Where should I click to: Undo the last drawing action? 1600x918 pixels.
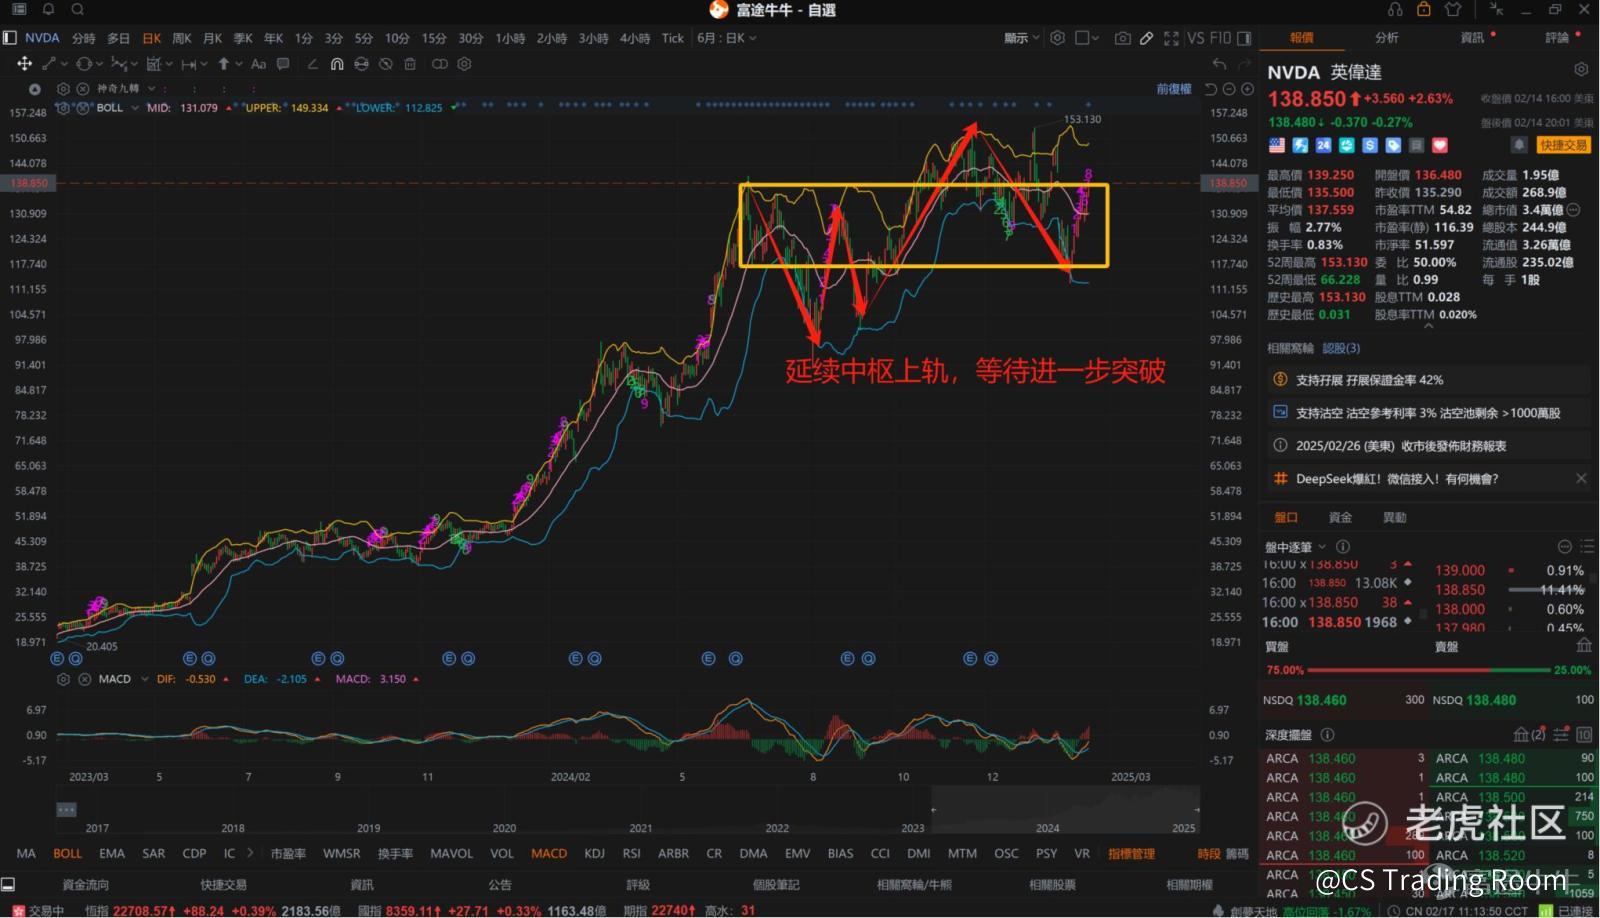click(1219, 64)
